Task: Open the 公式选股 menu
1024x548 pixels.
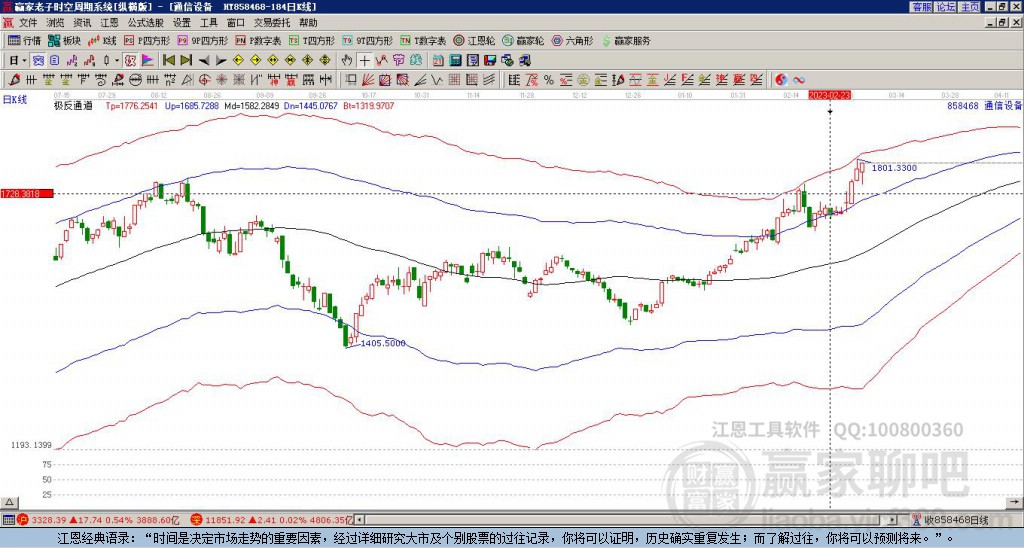Action: 146,23
